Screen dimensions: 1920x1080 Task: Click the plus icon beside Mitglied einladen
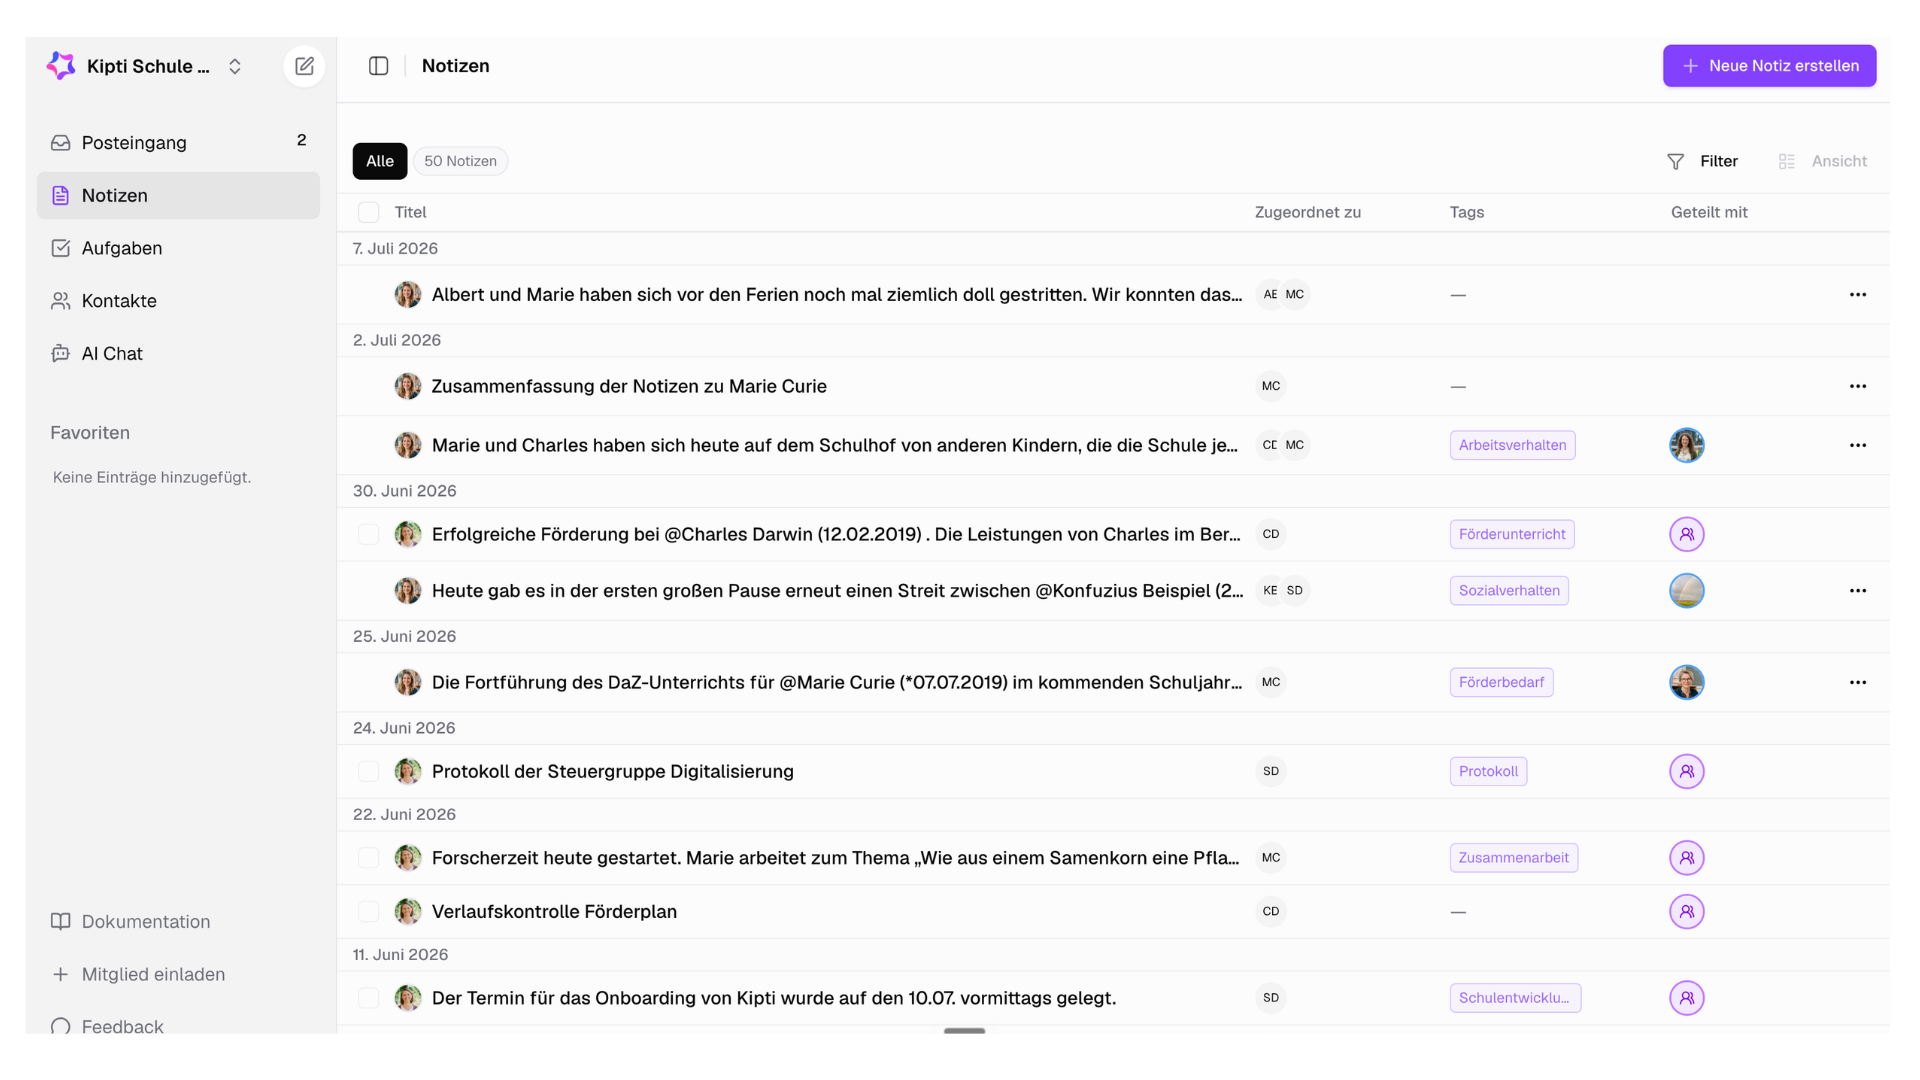pos(61,975)
